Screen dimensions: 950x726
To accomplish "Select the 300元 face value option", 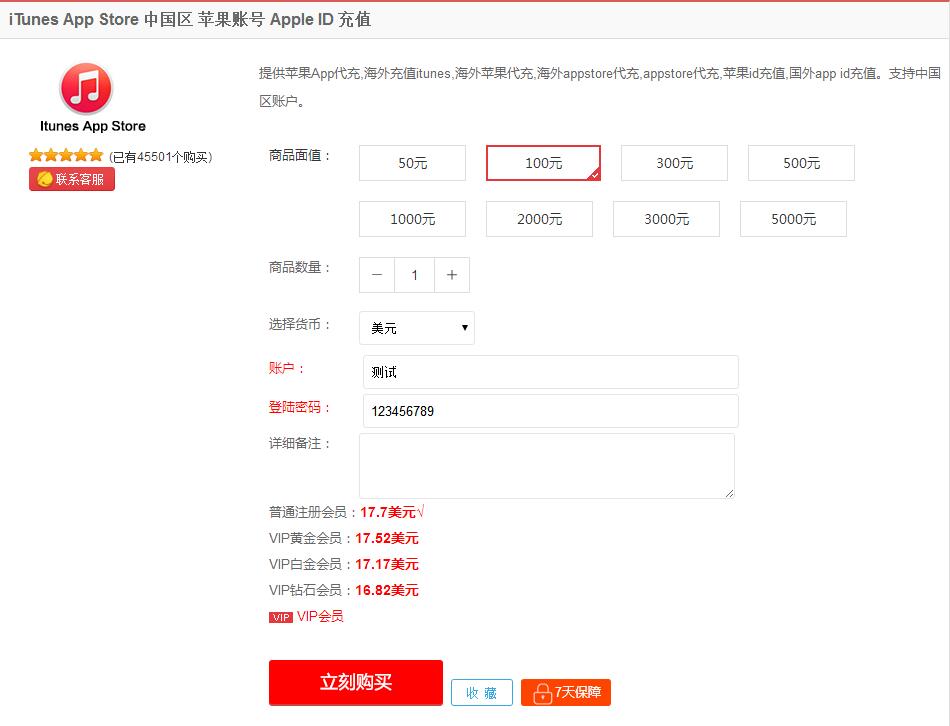I will click(x=674, y=163).
